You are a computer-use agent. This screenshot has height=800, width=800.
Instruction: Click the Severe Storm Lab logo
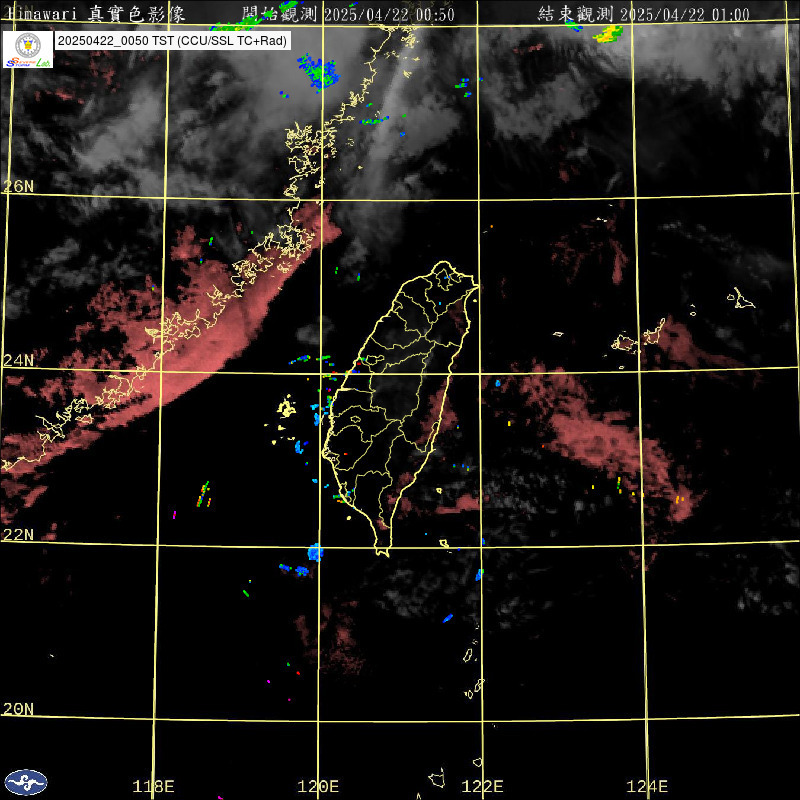(28, 49)
